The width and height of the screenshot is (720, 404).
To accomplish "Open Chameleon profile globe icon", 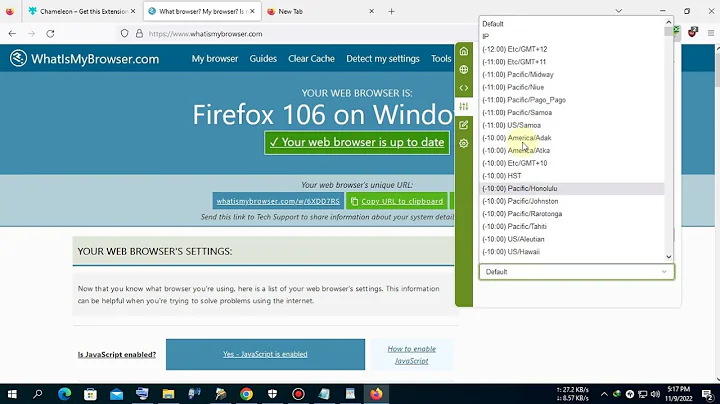I will tap(464, 69).
